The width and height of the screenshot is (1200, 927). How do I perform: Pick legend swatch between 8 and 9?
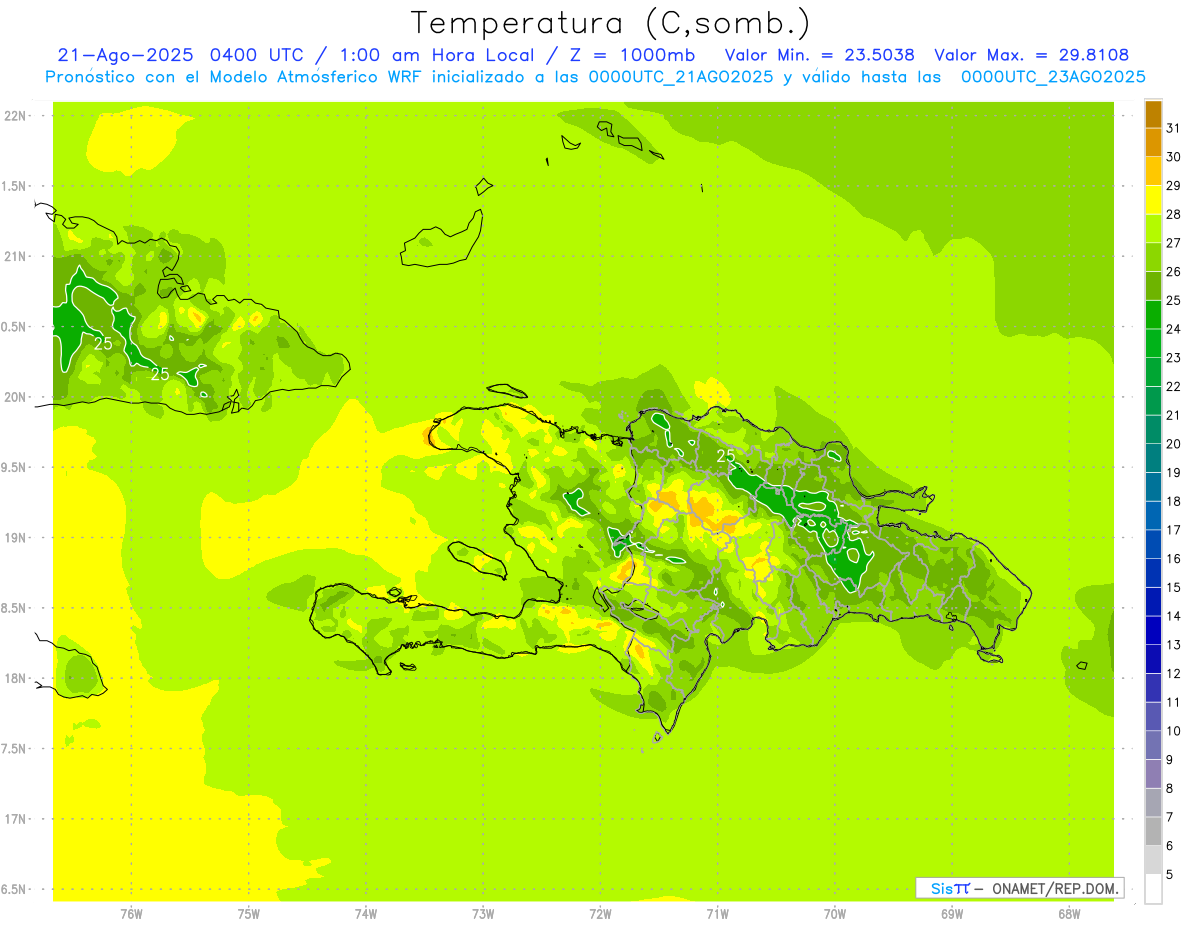pos(1153,773)
